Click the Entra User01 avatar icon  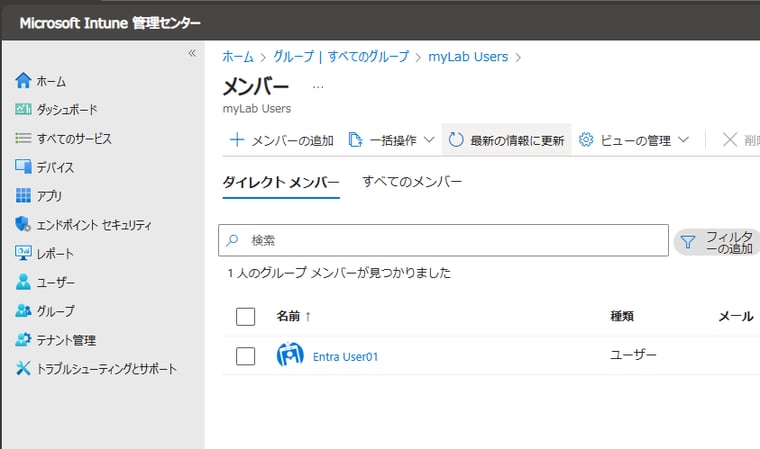290,355
